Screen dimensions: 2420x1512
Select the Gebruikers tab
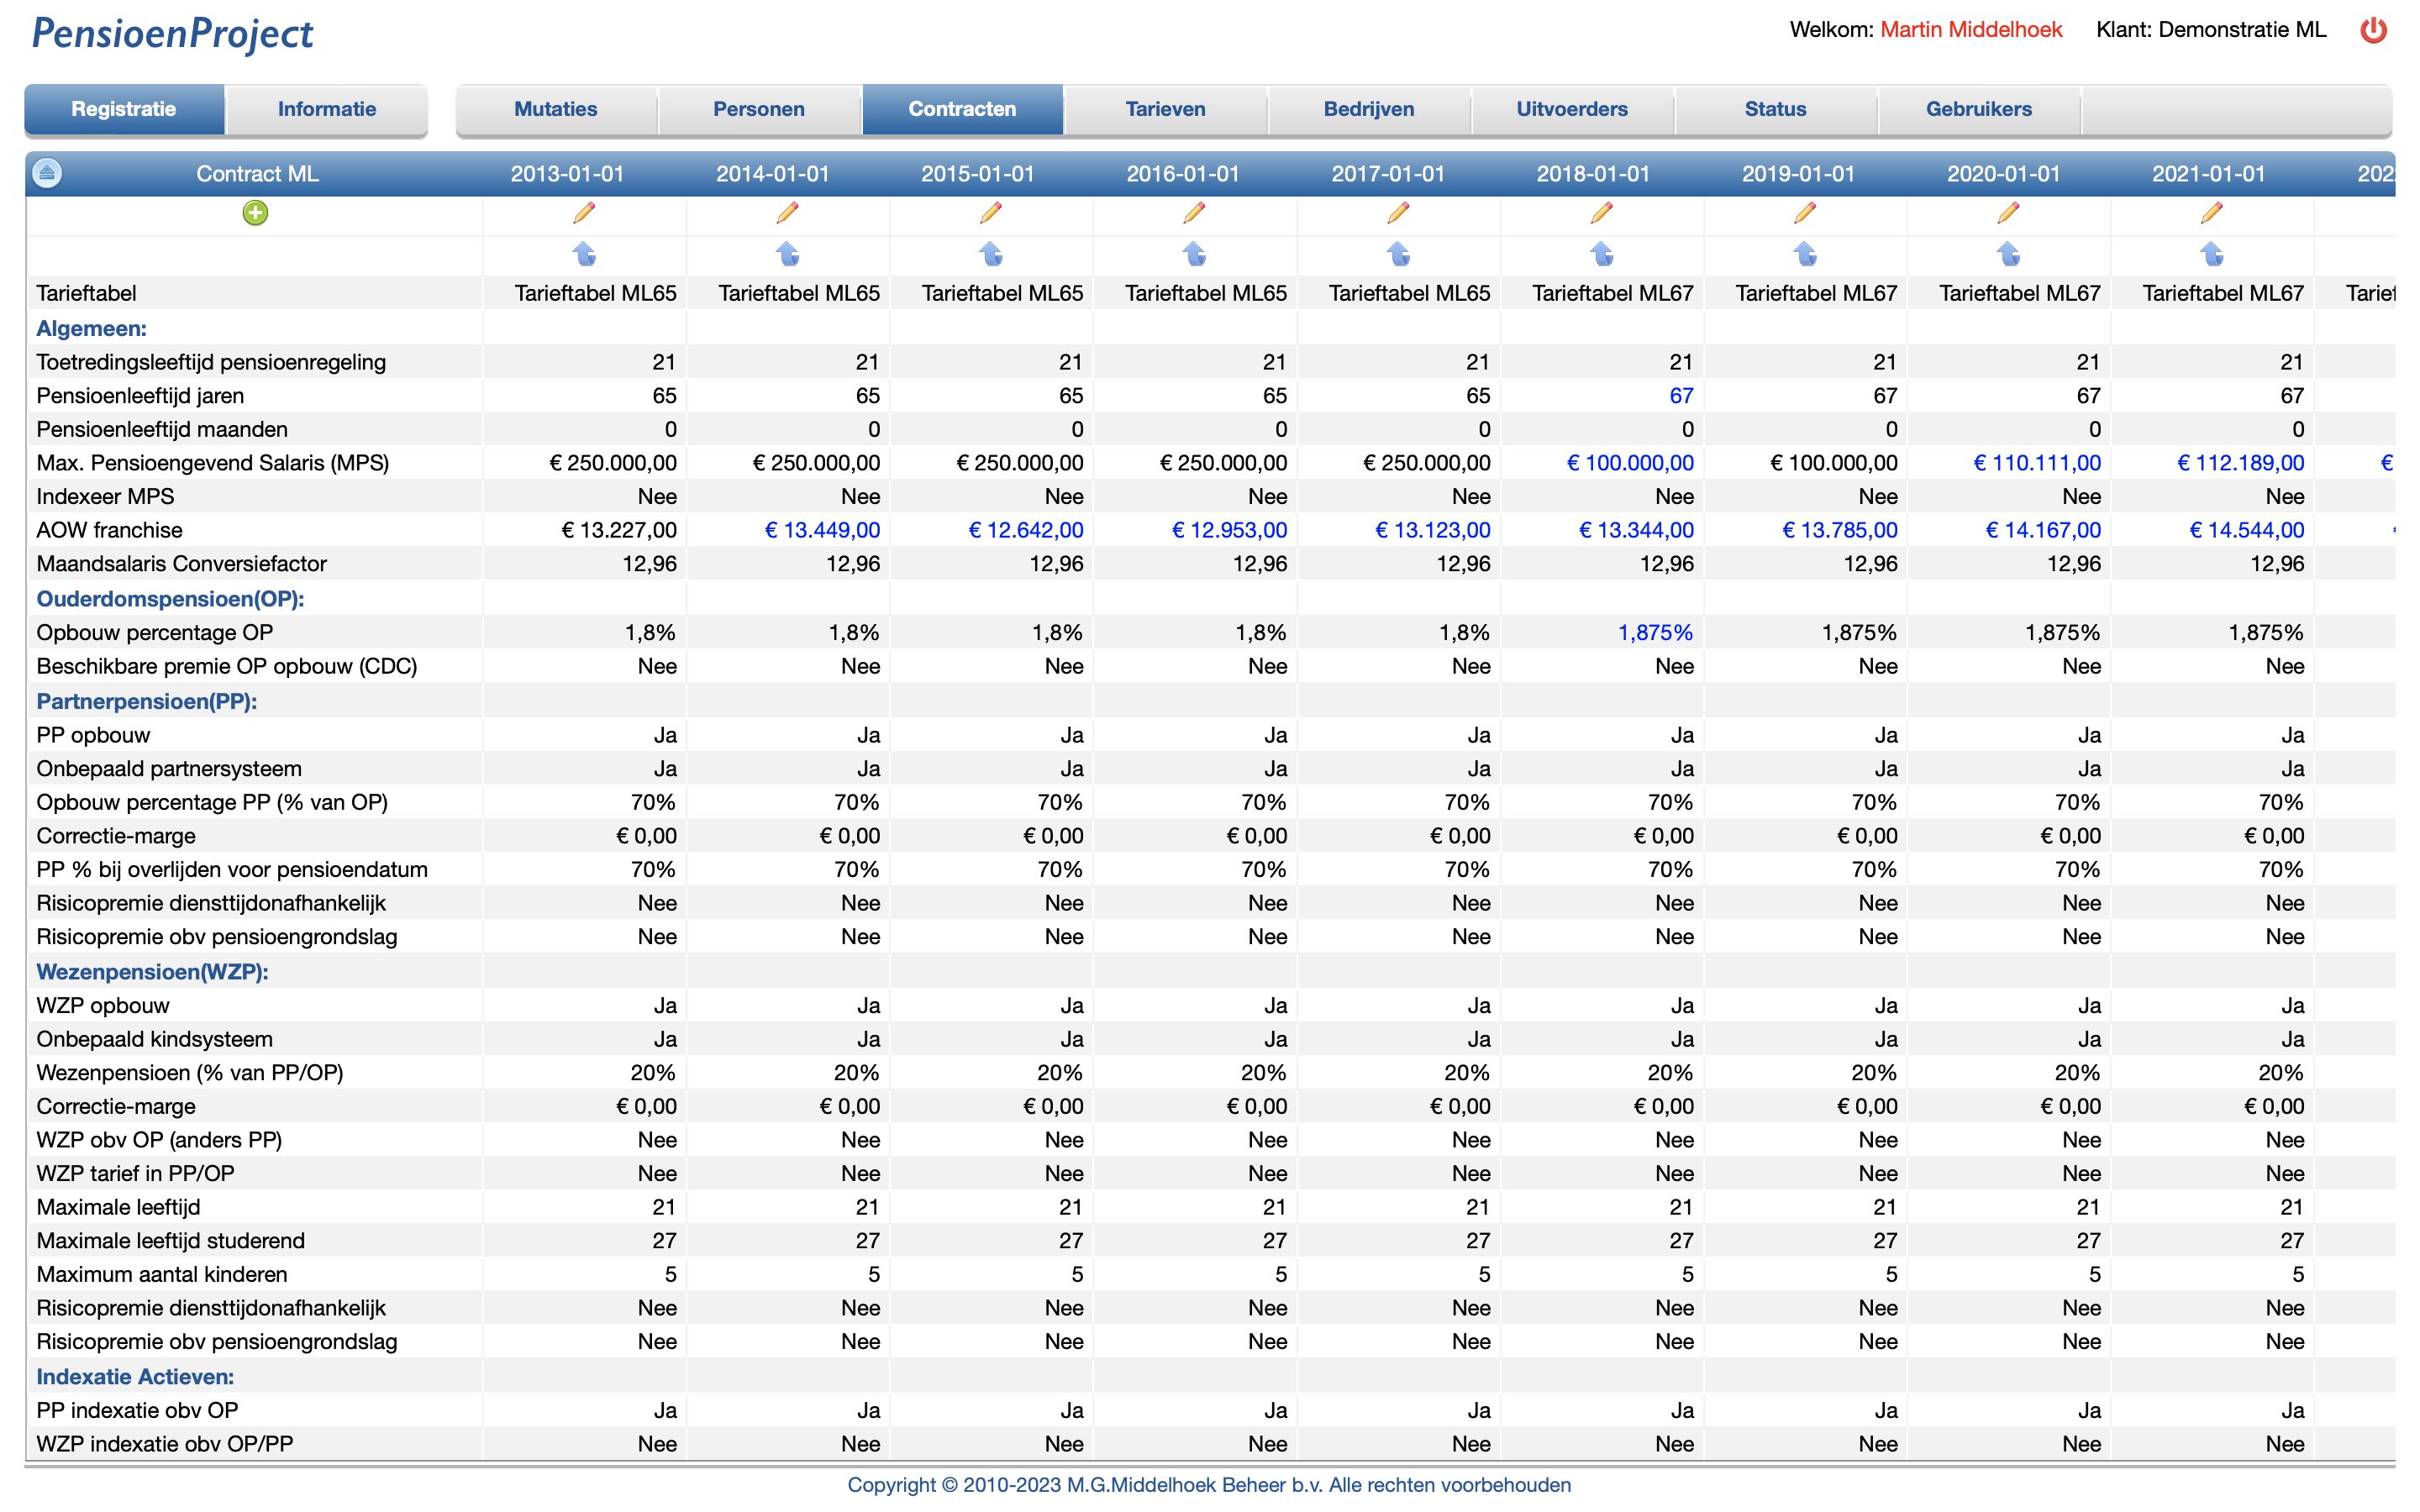[x=1978, y=109]
